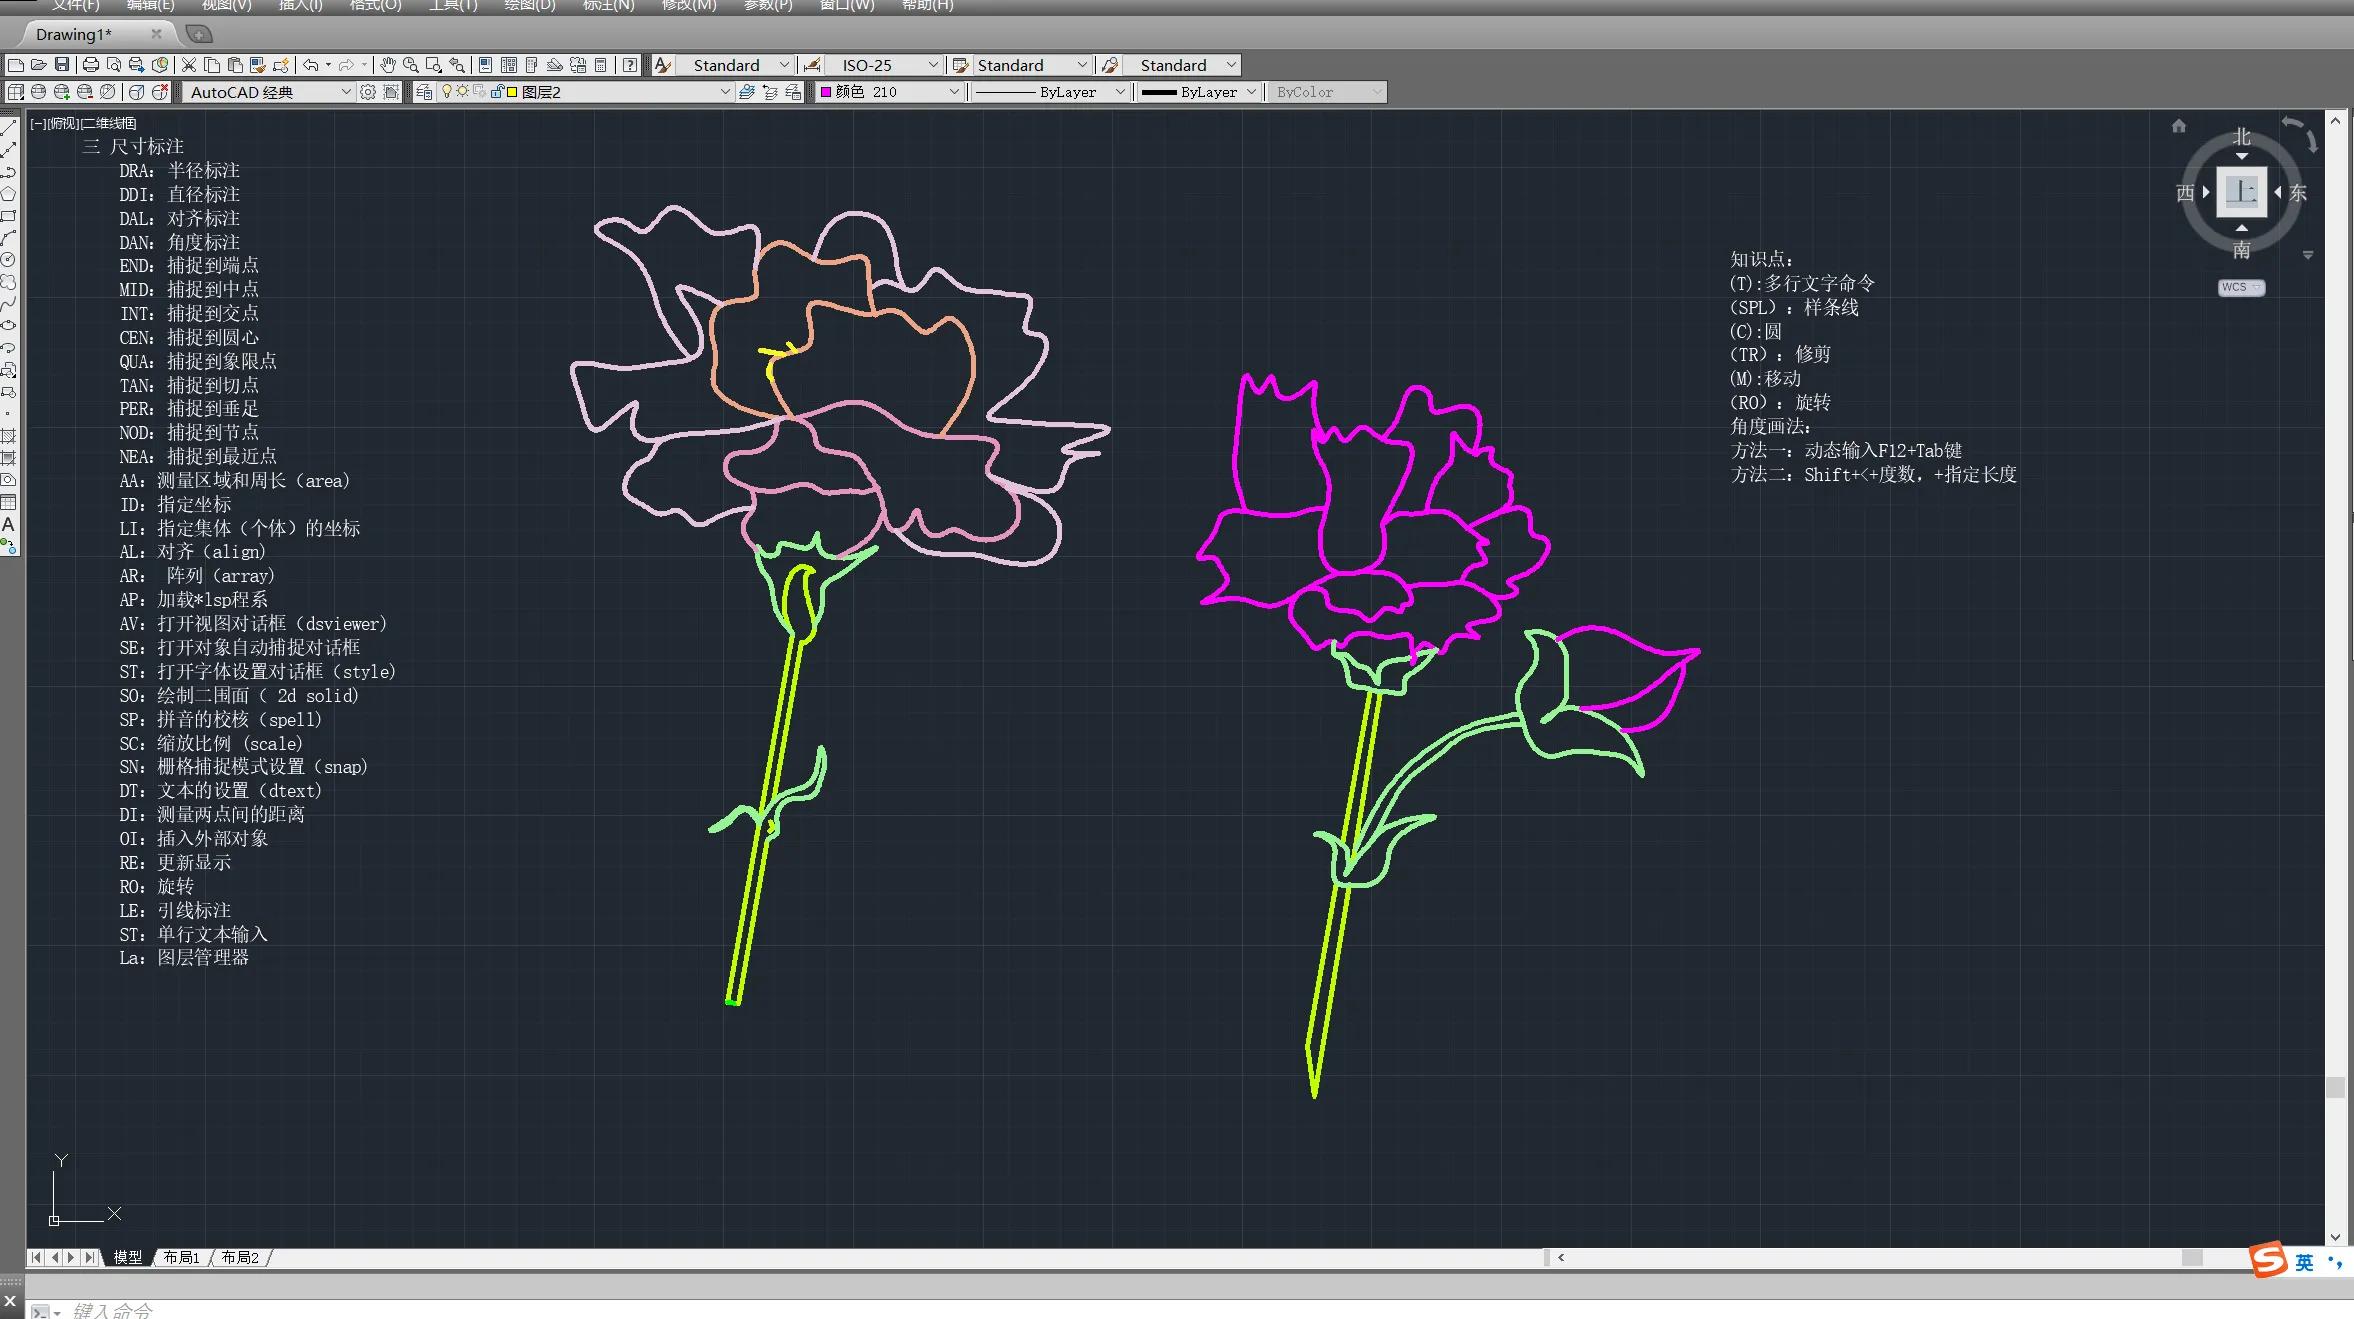This screenshot has height=1319, width=2354.
Task: Select the Polygon draw tool
Action: coord(8,194)
